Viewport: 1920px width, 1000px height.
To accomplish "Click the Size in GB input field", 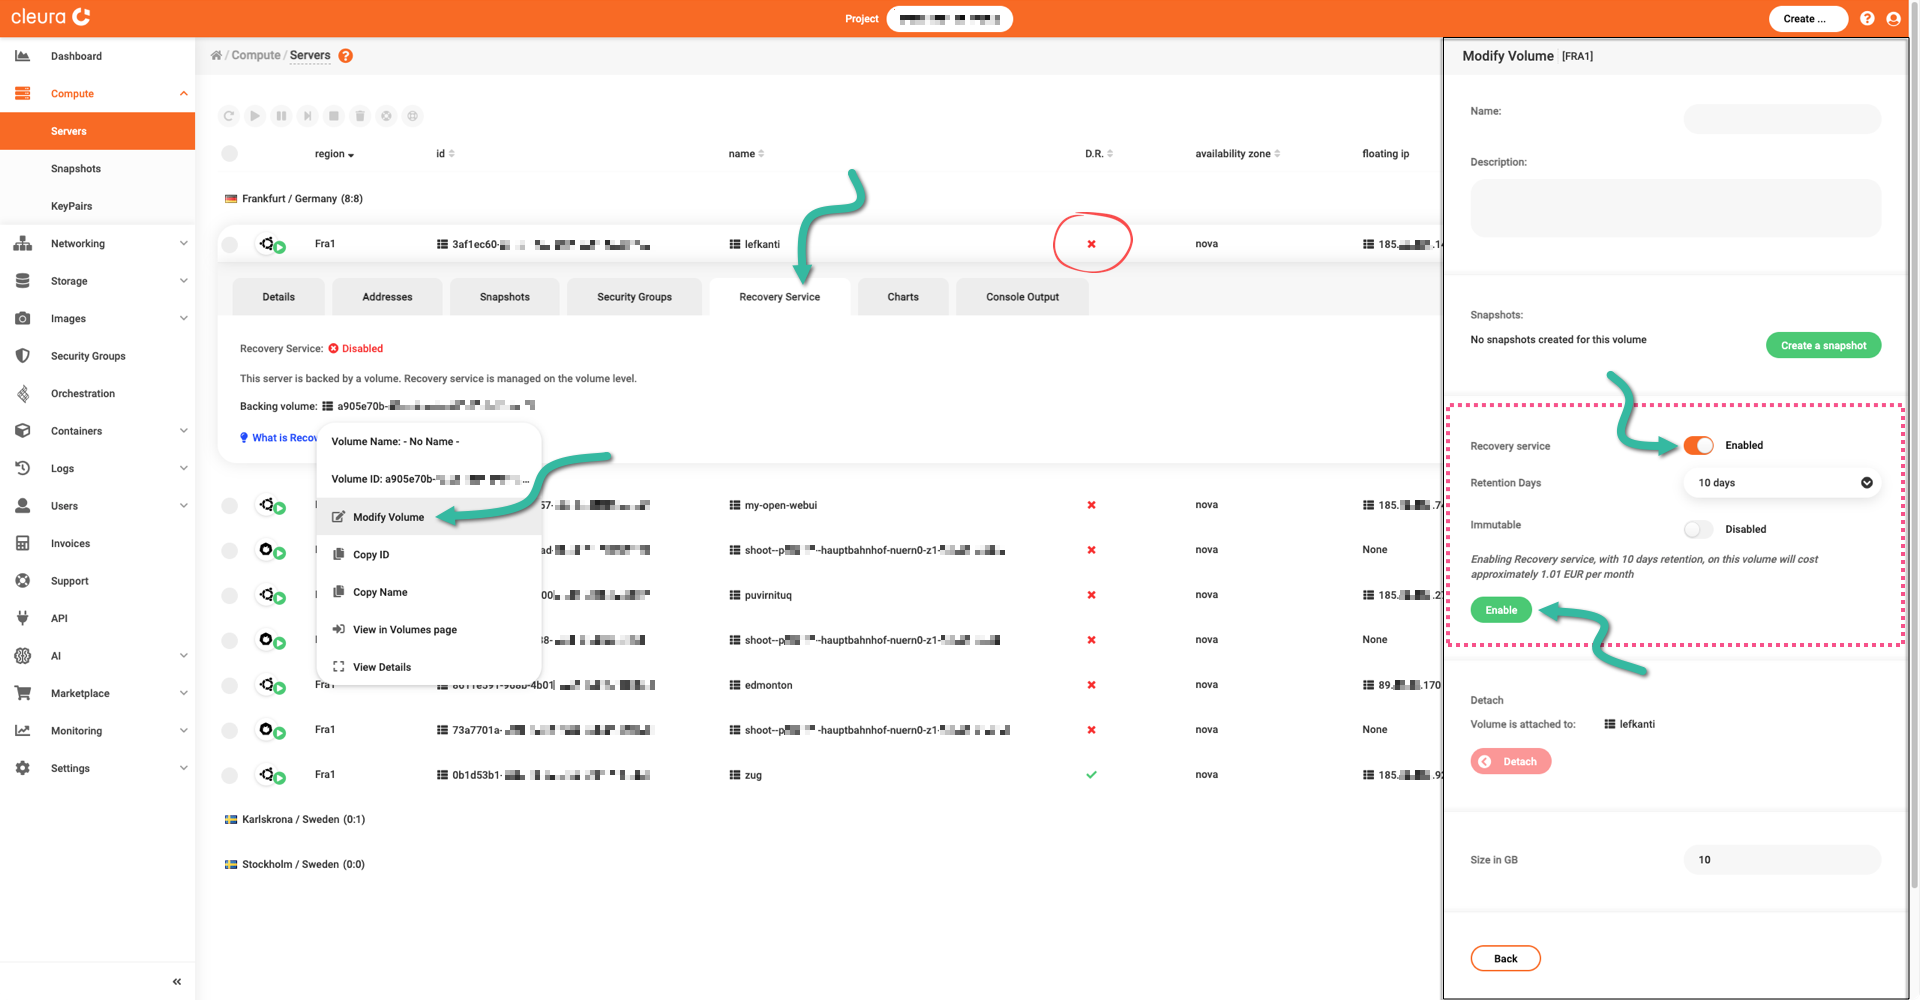I will coord(1782,859).
